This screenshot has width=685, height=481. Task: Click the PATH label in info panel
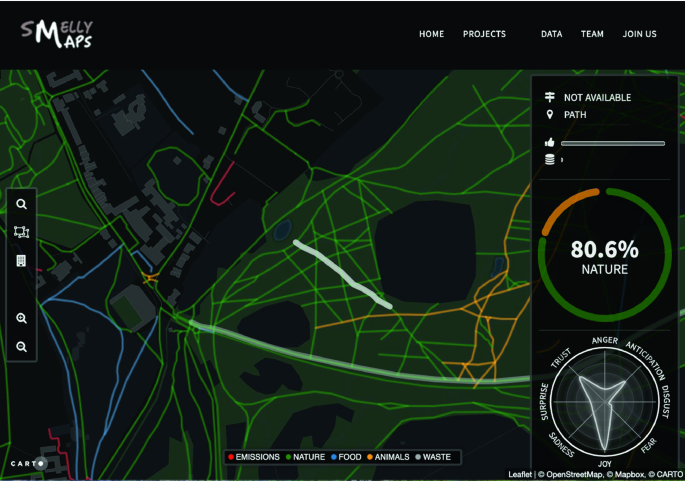pos(575,115)
